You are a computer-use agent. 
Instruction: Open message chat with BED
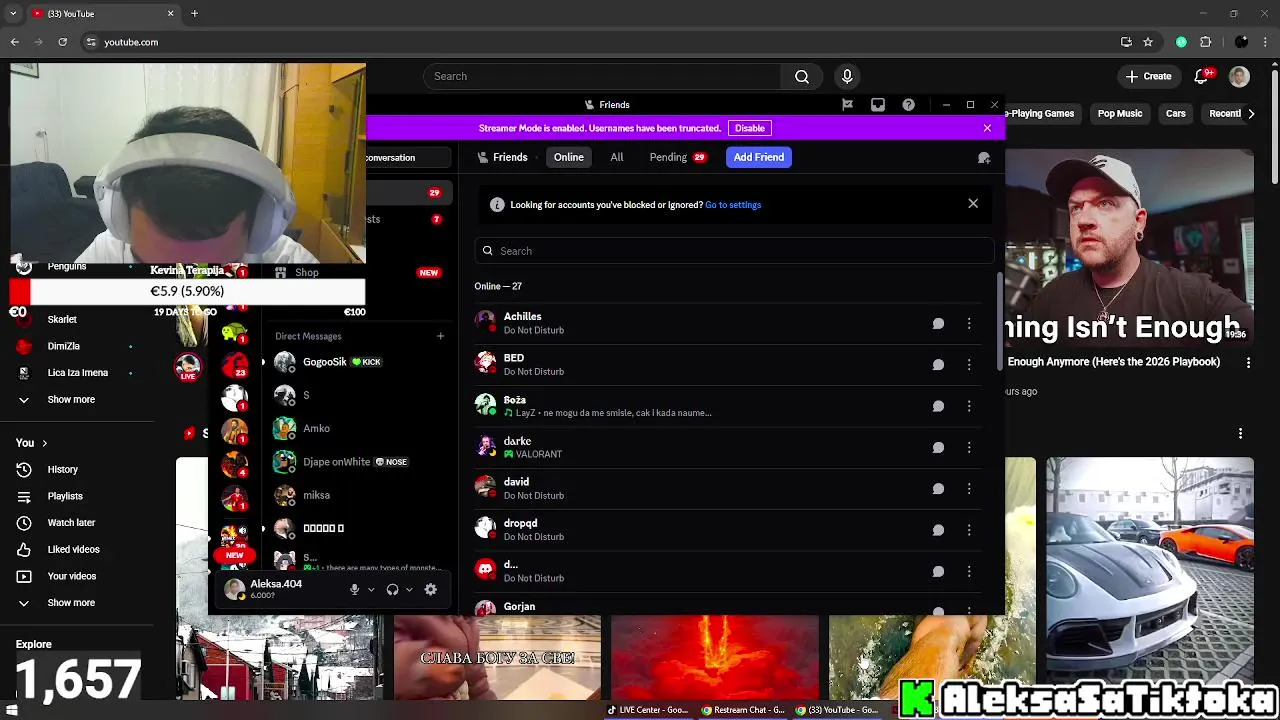point(938,365)
